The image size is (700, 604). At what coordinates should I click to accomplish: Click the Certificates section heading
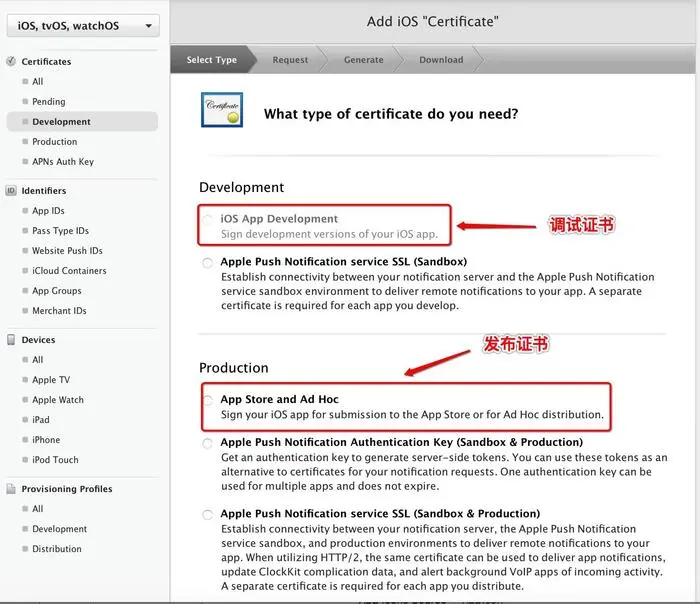[46, 62]
